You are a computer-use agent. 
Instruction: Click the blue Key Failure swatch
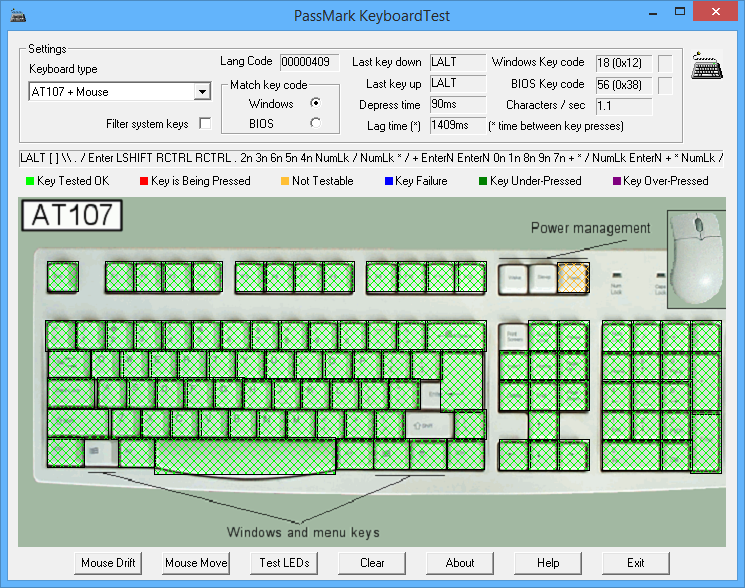point(389,181)
